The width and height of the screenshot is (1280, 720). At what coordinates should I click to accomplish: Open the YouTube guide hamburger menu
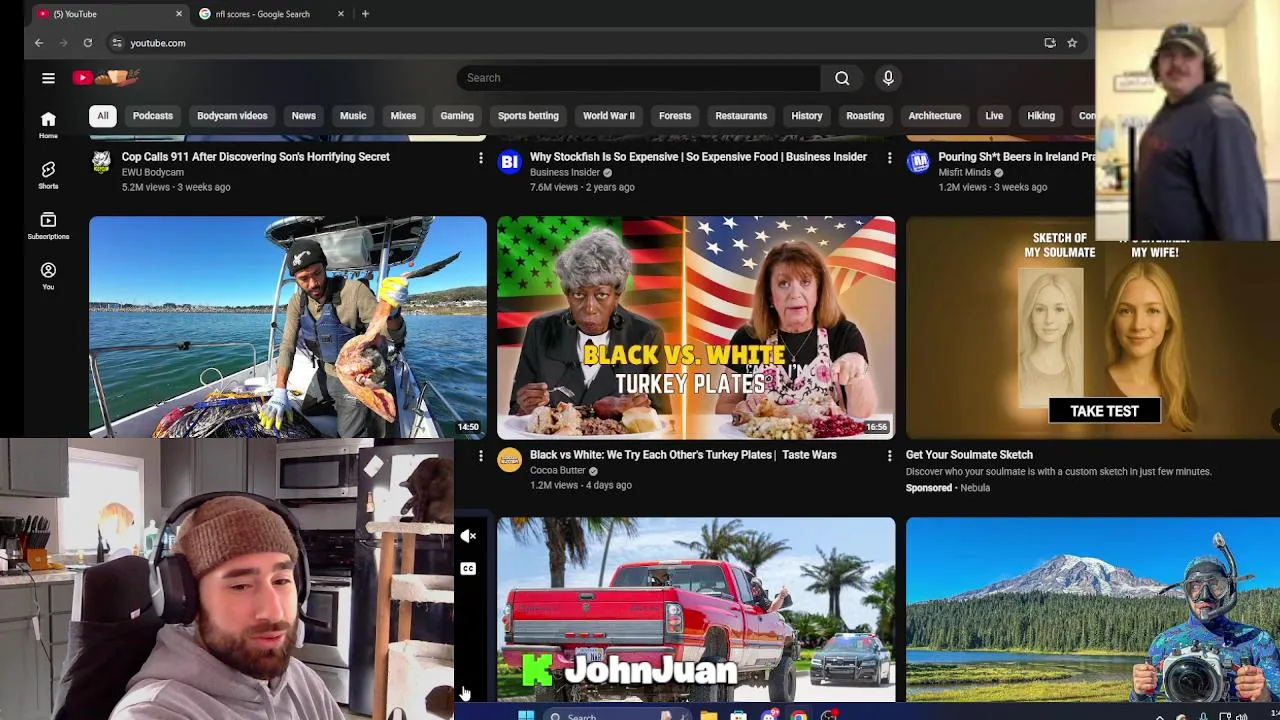pos(48,78)
